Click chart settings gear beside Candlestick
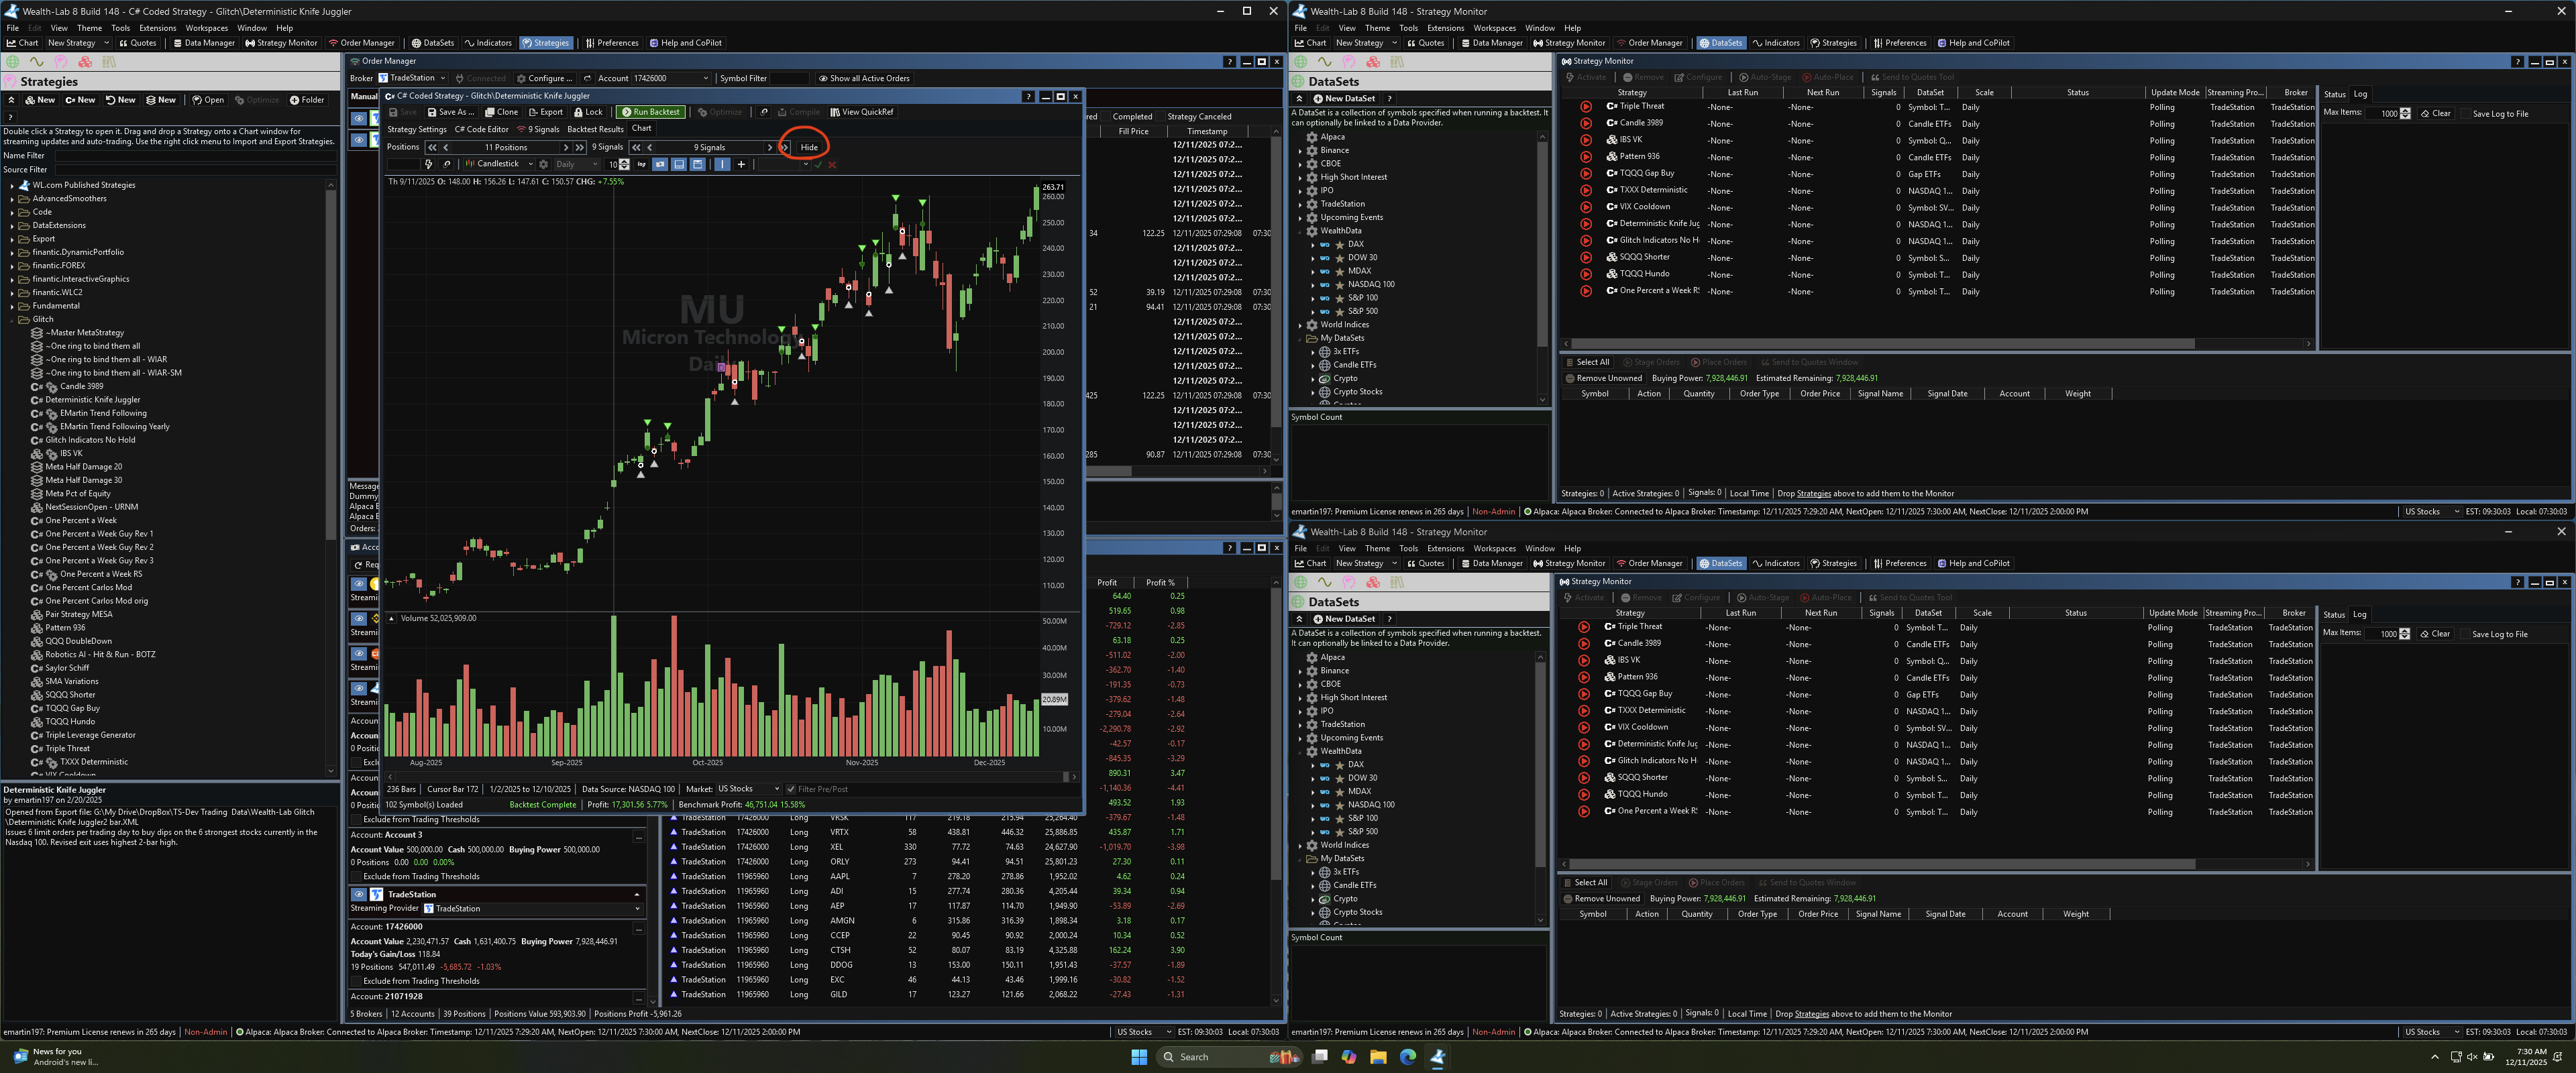 point(544,164)
